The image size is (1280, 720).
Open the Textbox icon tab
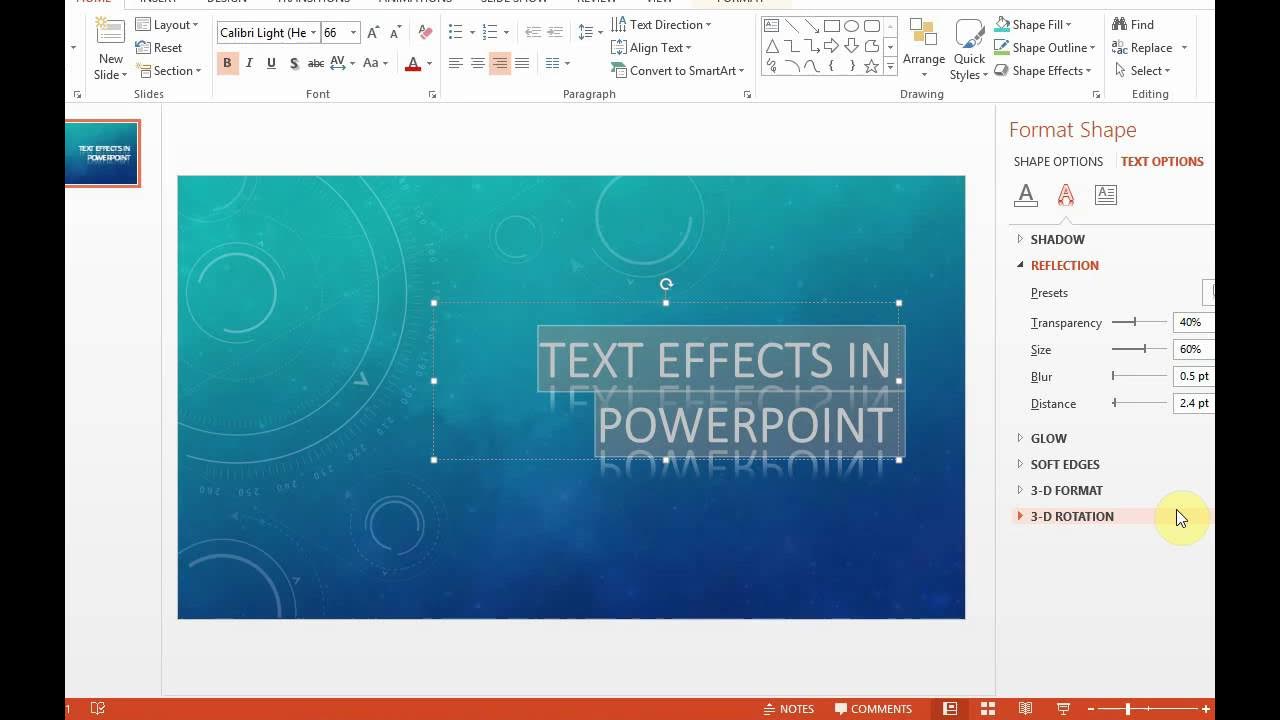click(x=1105, y=195)
